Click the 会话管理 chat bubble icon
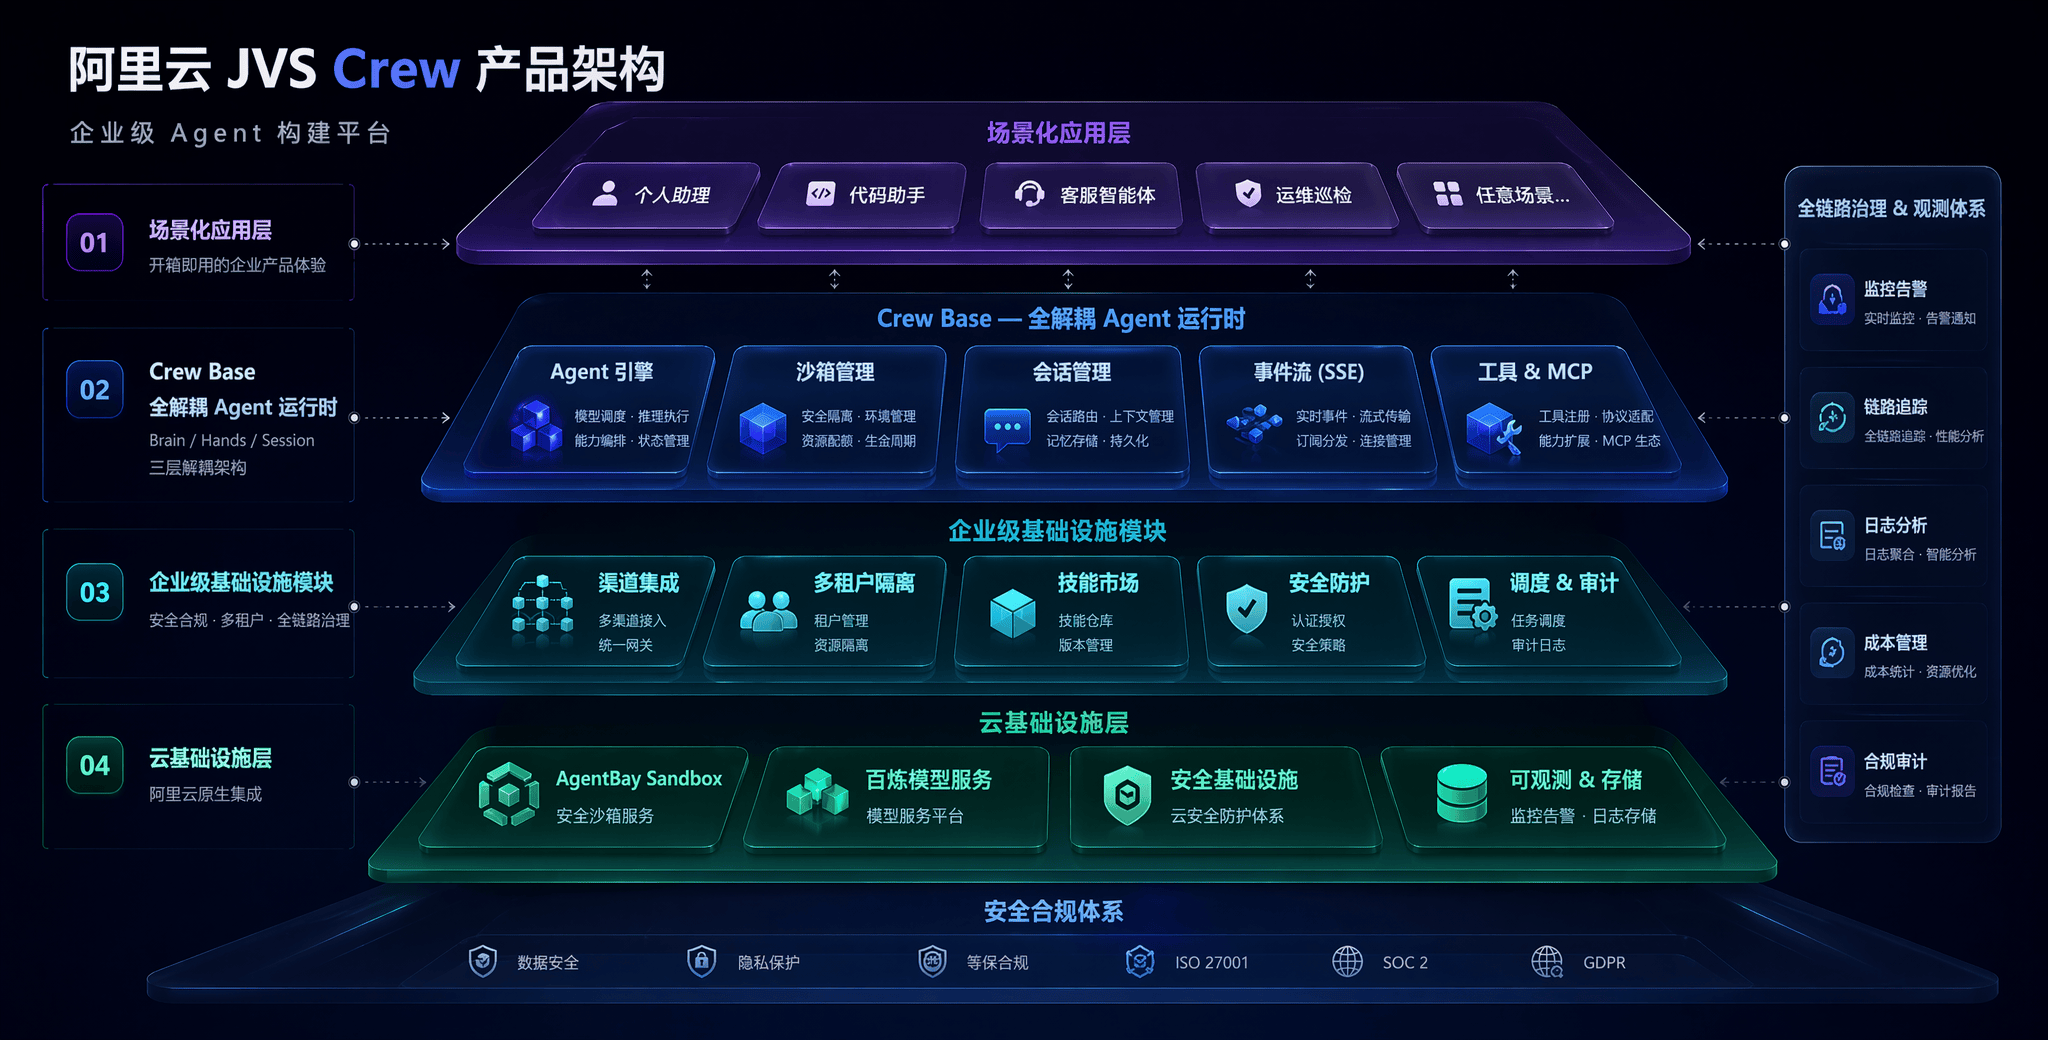This screenshot has height=1040, width=2048. point(1006,429)
